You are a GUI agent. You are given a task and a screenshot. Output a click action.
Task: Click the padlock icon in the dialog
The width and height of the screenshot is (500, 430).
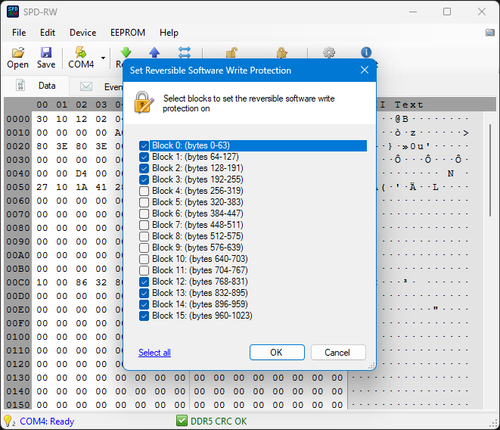(x=144, y=103)
